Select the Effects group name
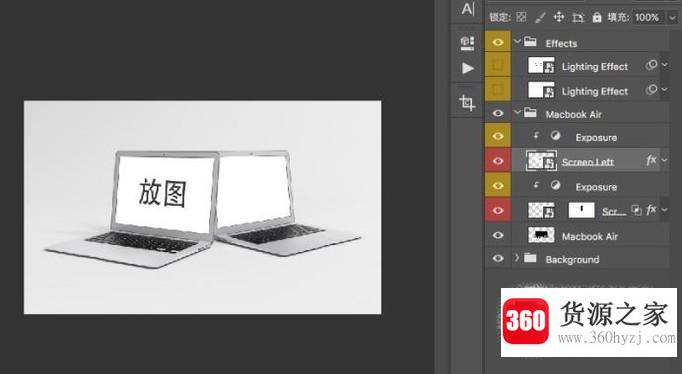The image size is (682, 374). [x=561, y=43]
